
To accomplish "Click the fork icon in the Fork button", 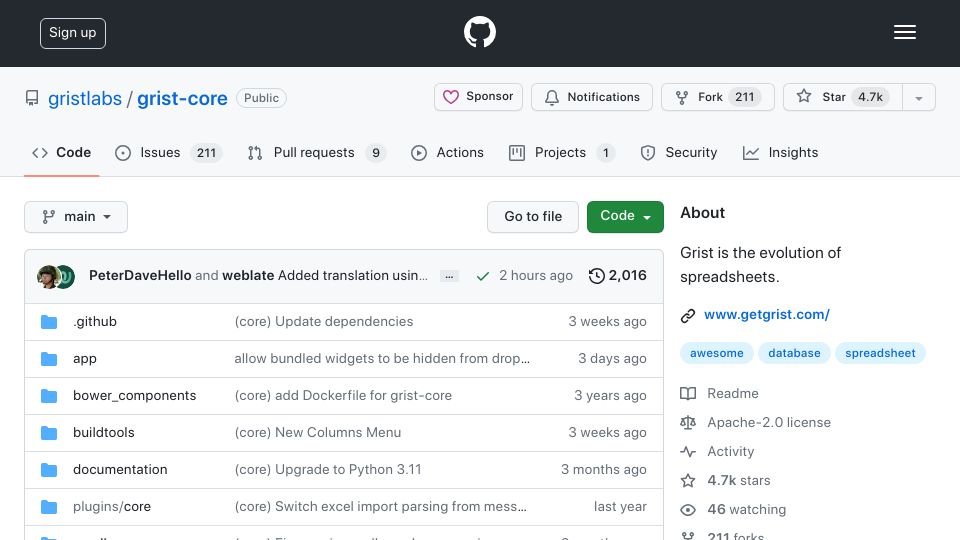I will (x=681, y=97).
